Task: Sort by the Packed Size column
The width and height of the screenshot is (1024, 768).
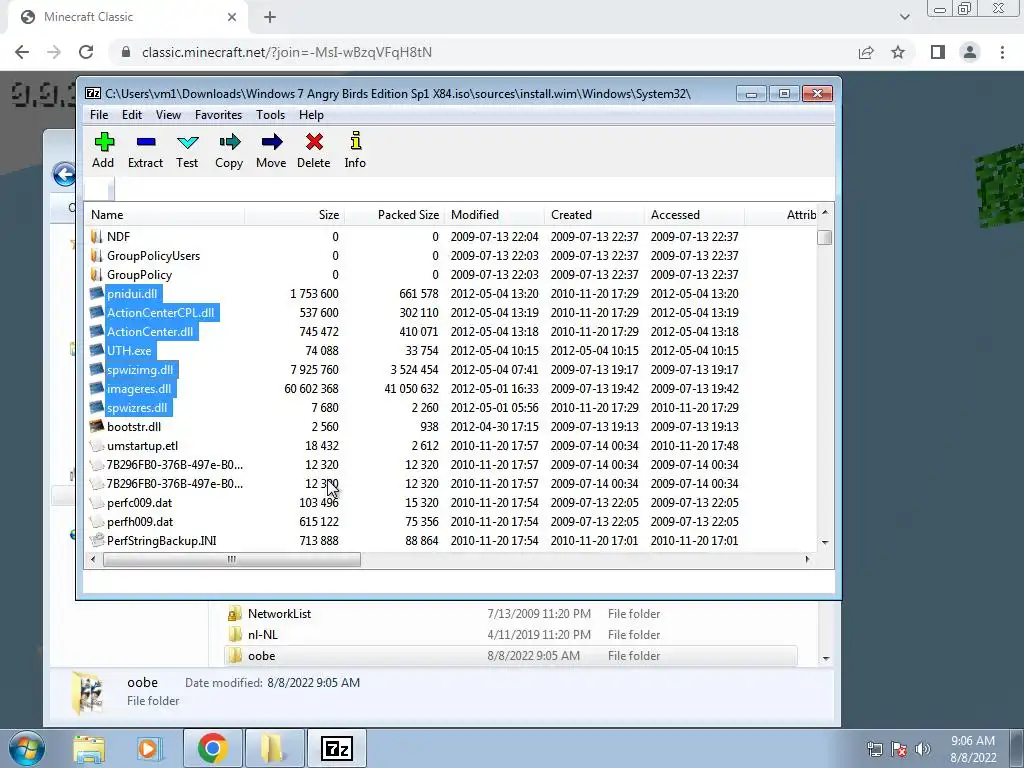Action: coord(394,215)
